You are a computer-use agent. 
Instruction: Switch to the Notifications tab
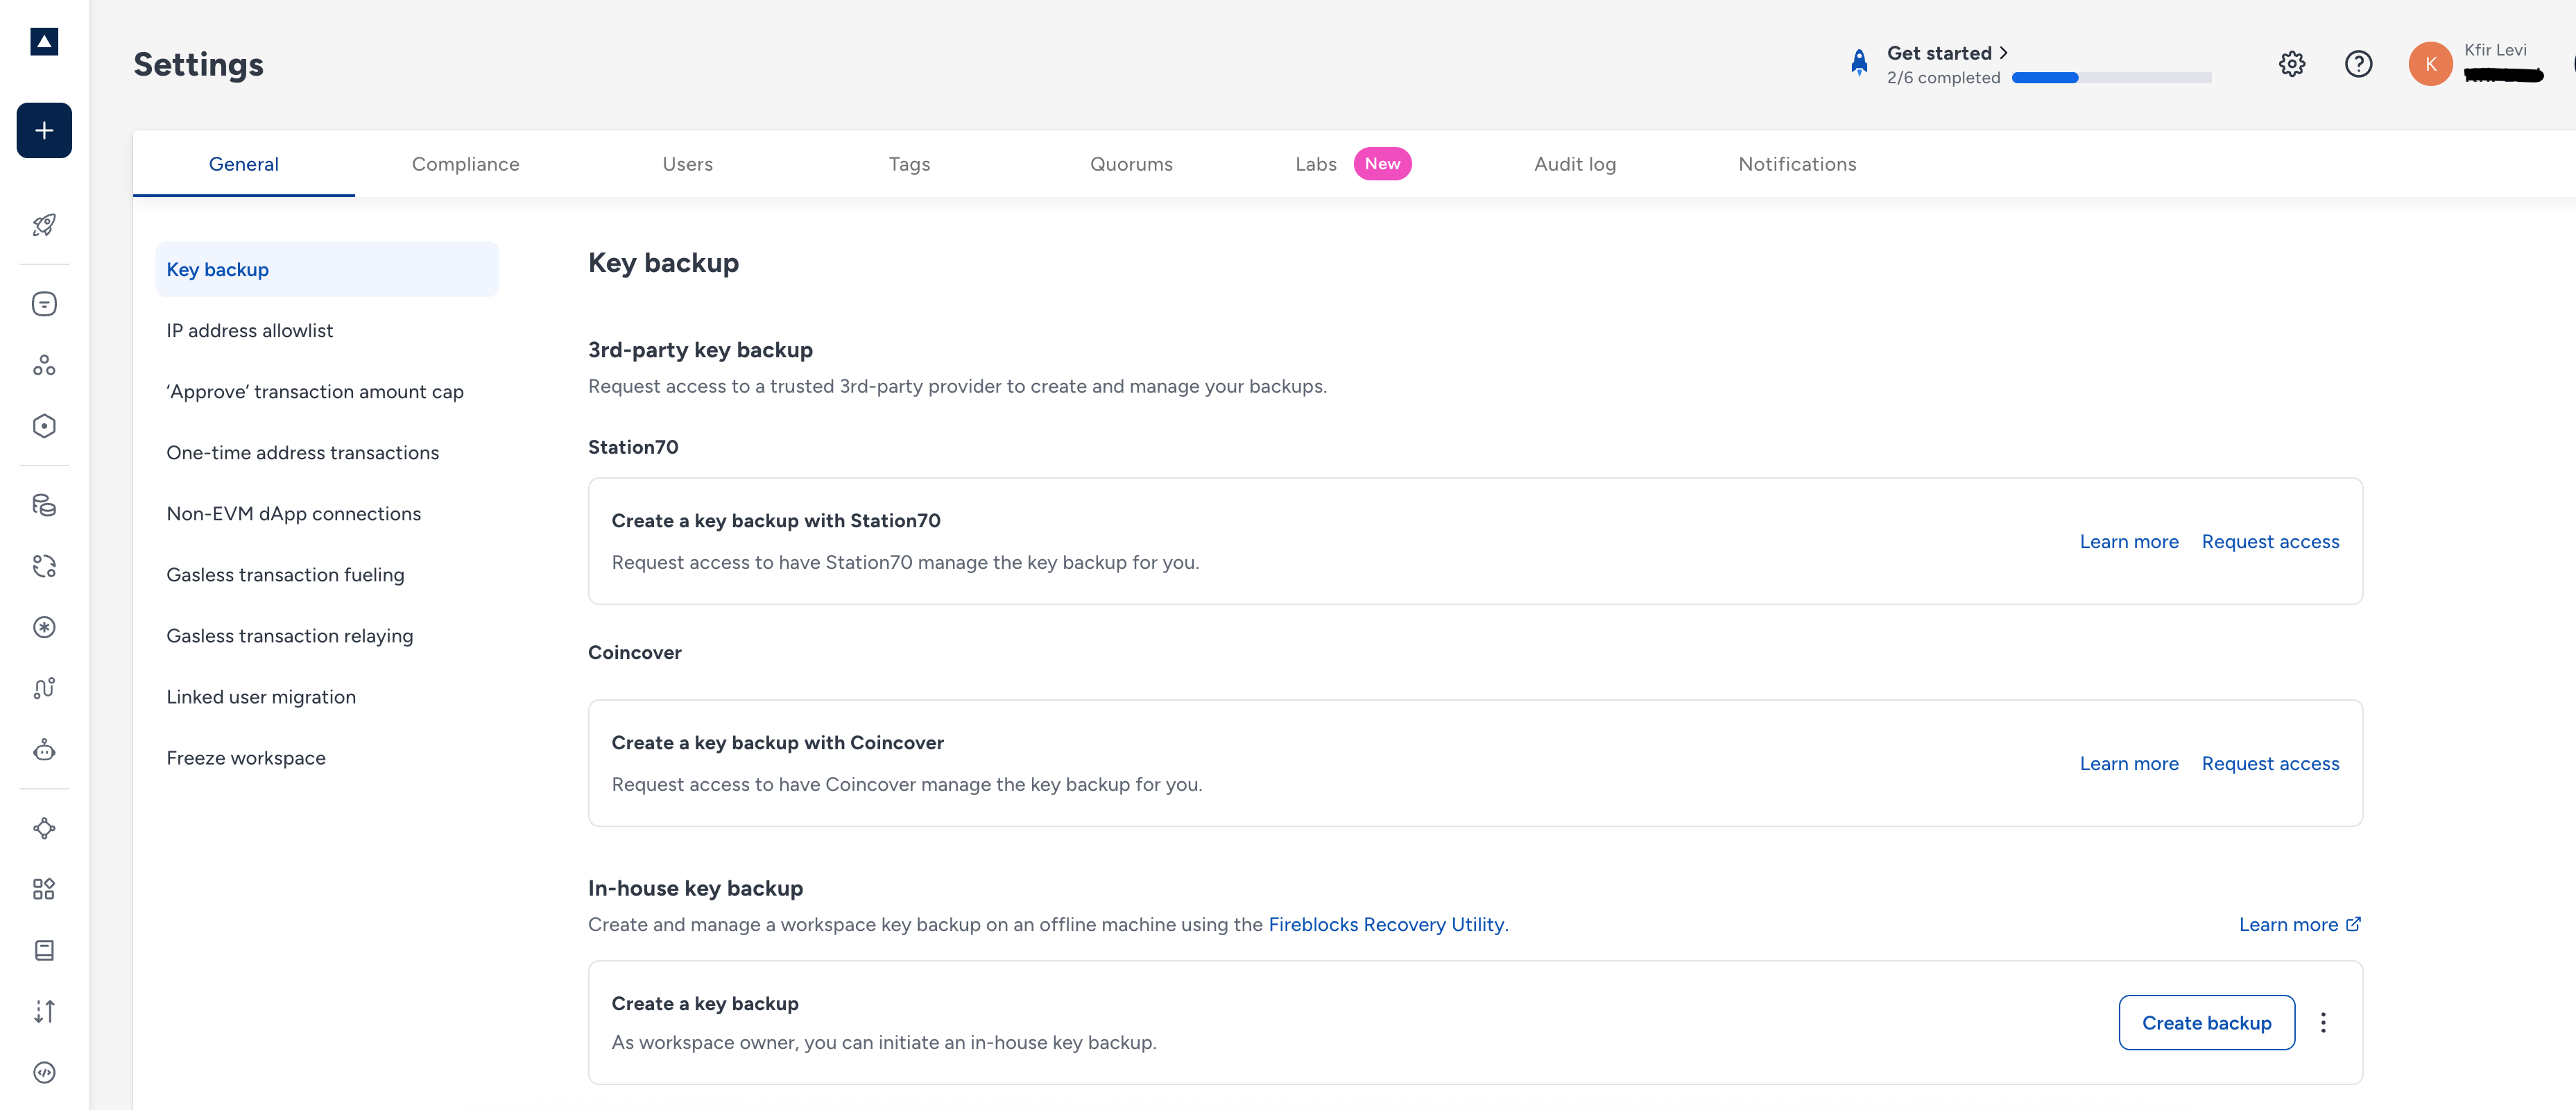click(x=1797, y=164)
